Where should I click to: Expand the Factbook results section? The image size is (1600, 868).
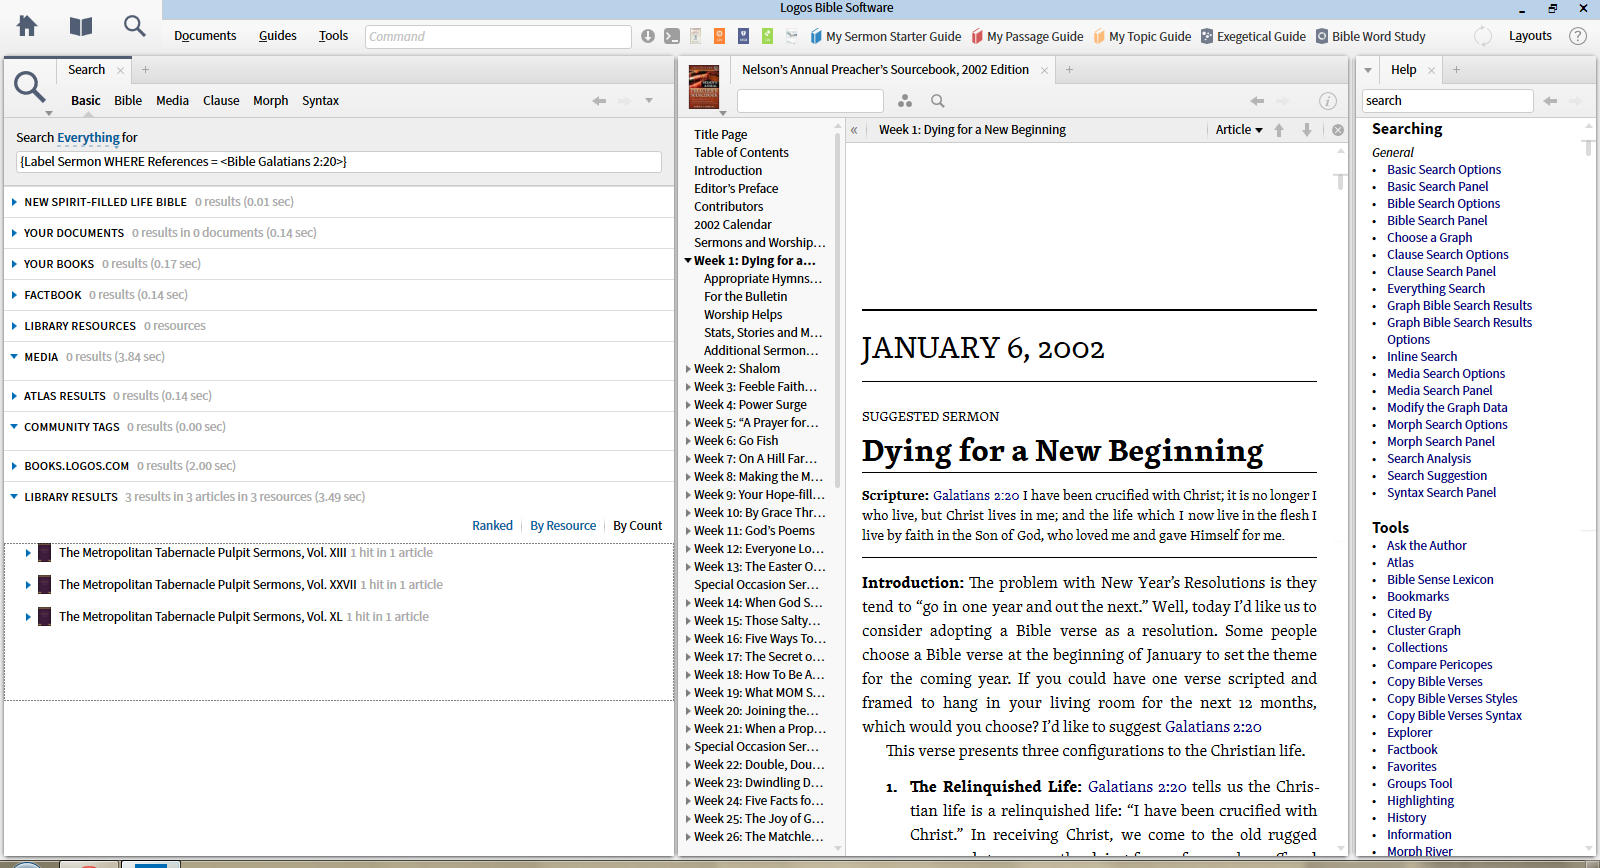[14, 295]
